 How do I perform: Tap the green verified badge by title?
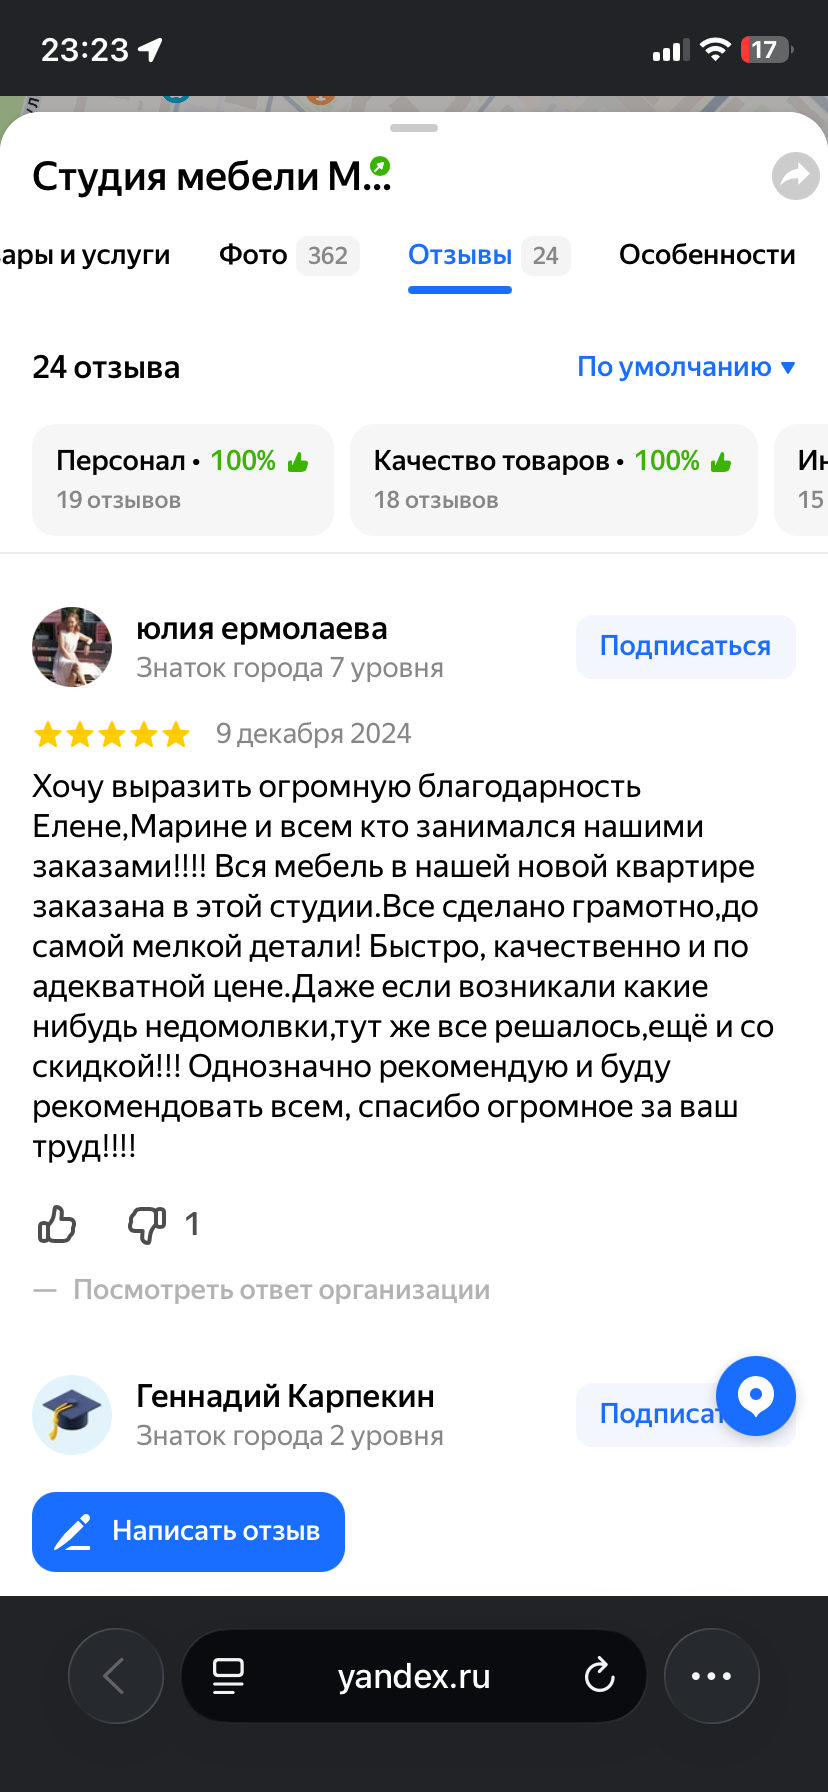coord(380,166)
